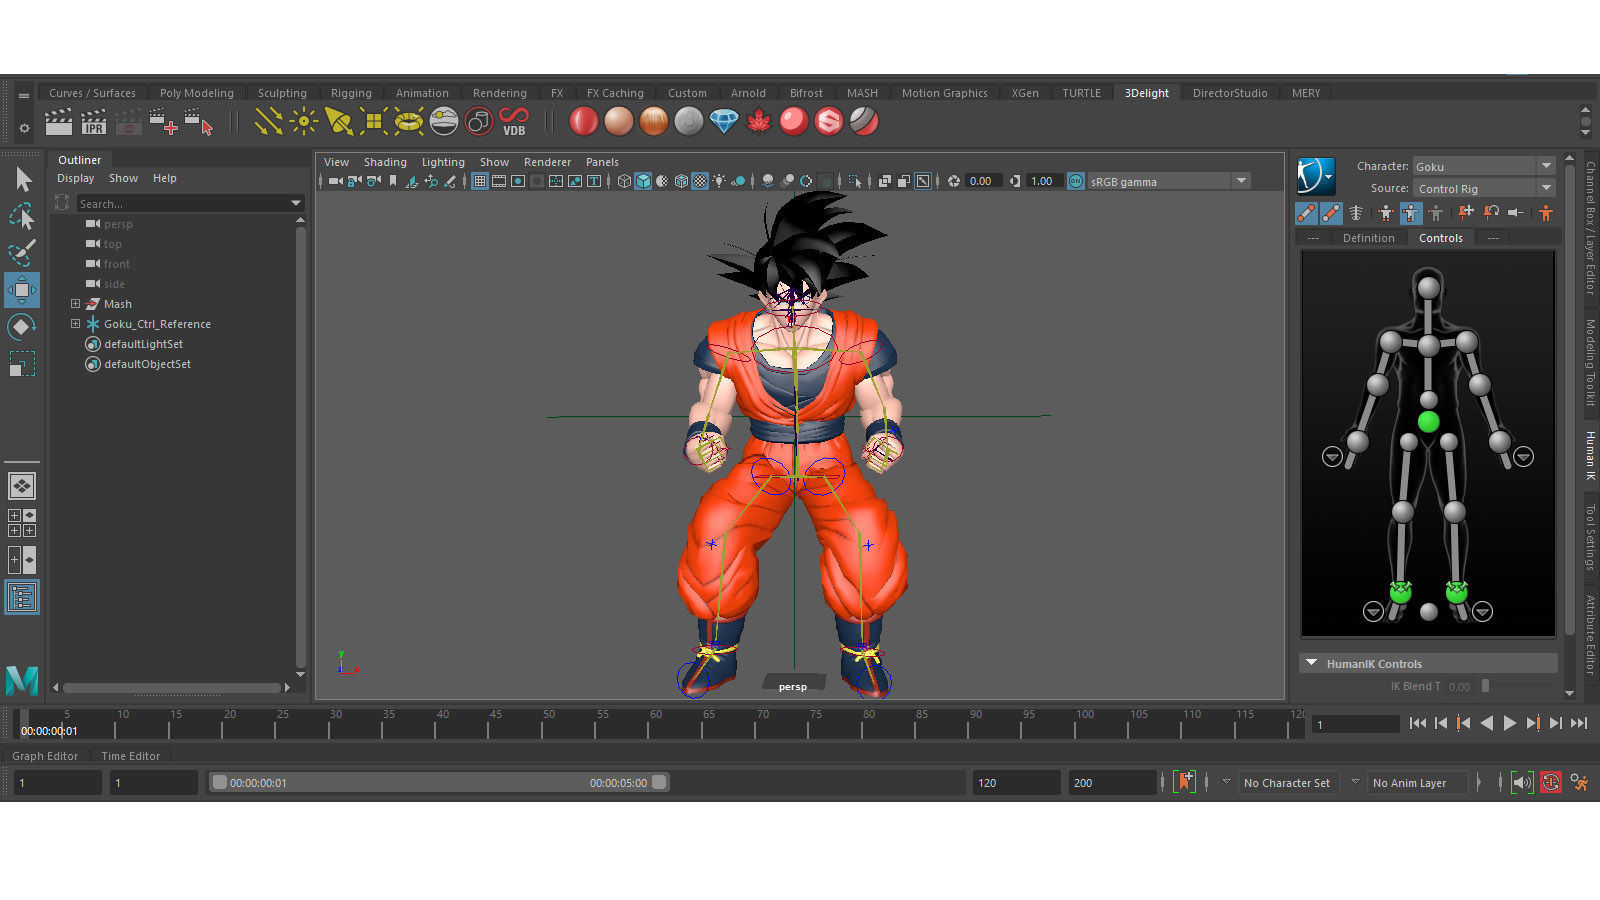Click the bookmark add icon on range bar
The width and height of the screenshot is (1600, 900).
click(1185, 782)
